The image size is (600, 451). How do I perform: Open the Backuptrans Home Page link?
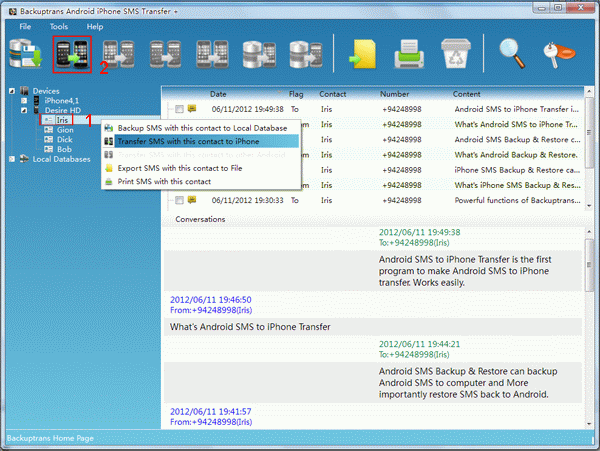pos(50,438)
